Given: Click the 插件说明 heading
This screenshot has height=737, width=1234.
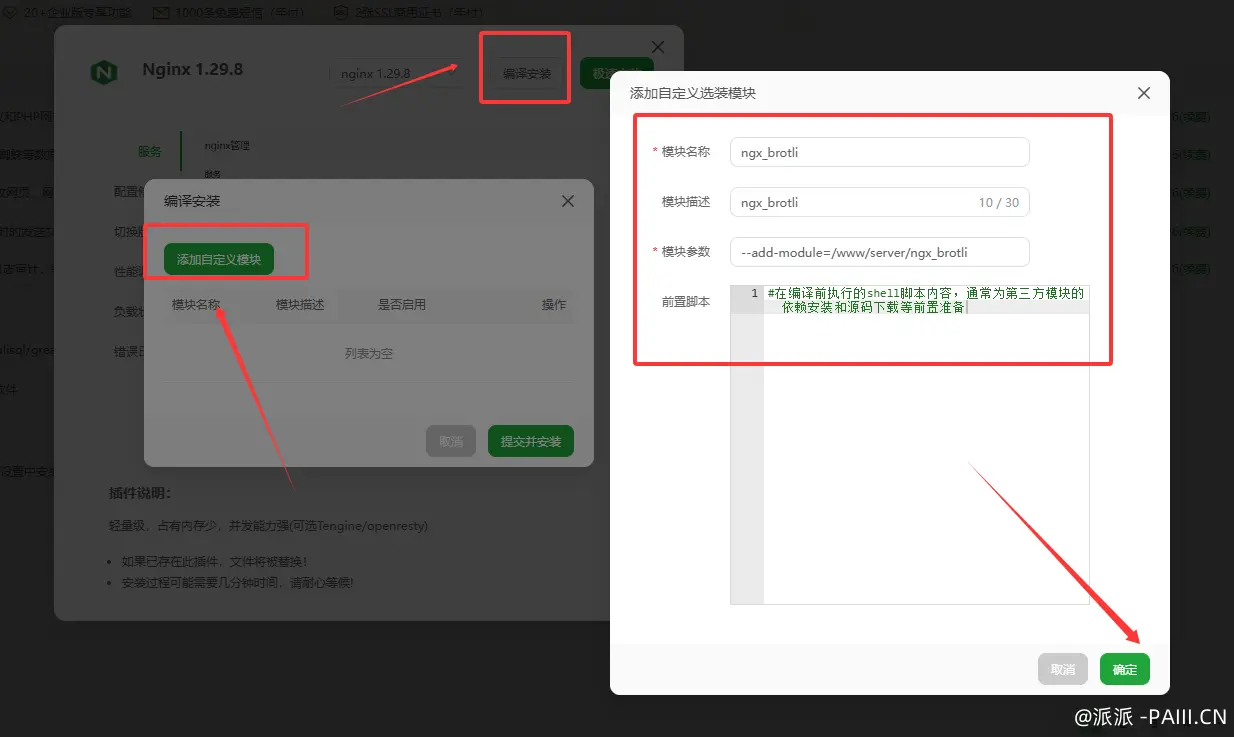Looking at the screenshot, I should [140, 494].
